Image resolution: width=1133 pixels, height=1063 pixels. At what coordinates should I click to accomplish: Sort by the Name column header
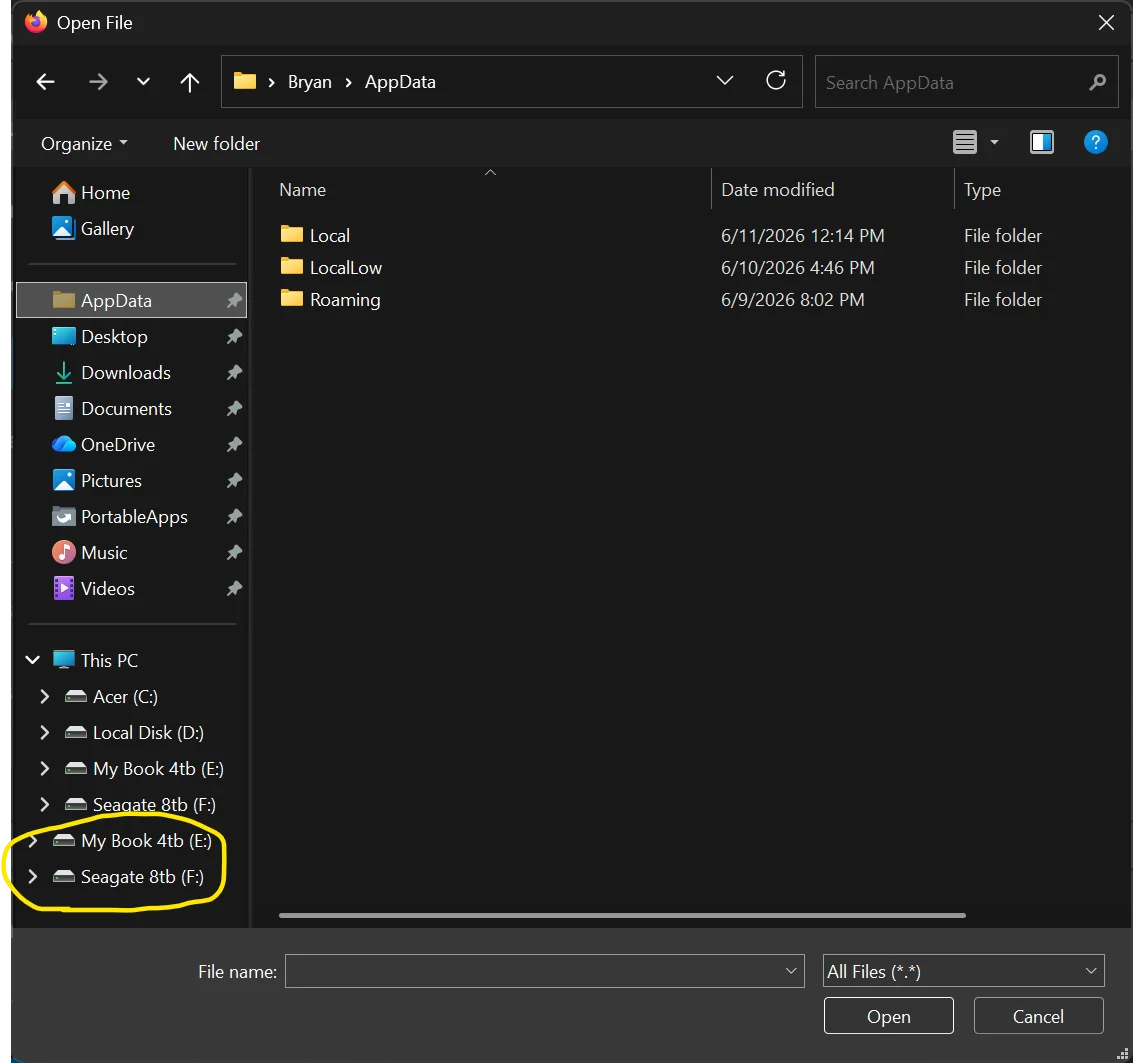(302, 190)
